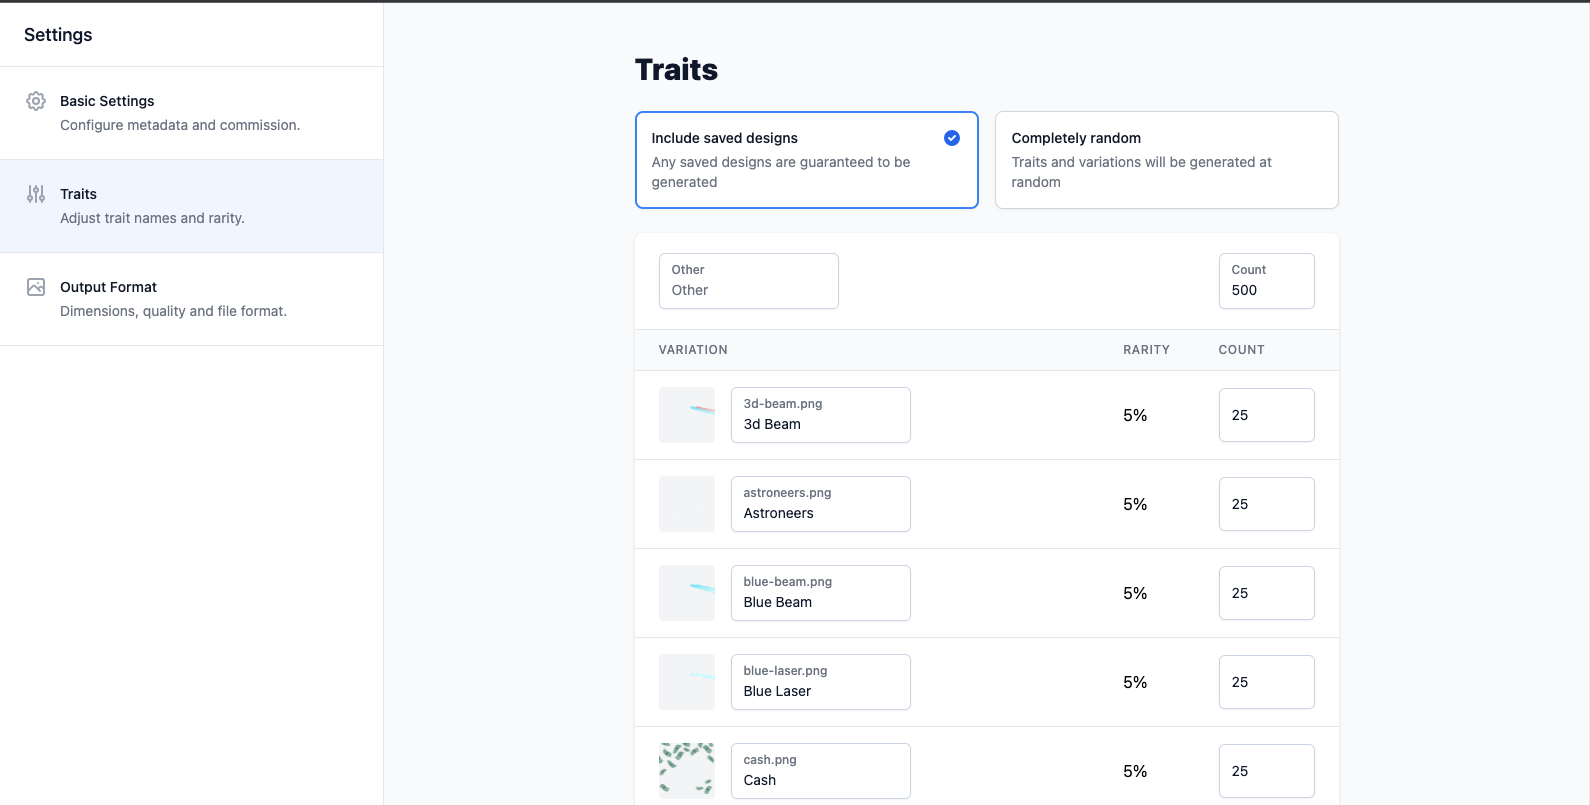
Task: Edit the Cash variation name
Action: 821,771
